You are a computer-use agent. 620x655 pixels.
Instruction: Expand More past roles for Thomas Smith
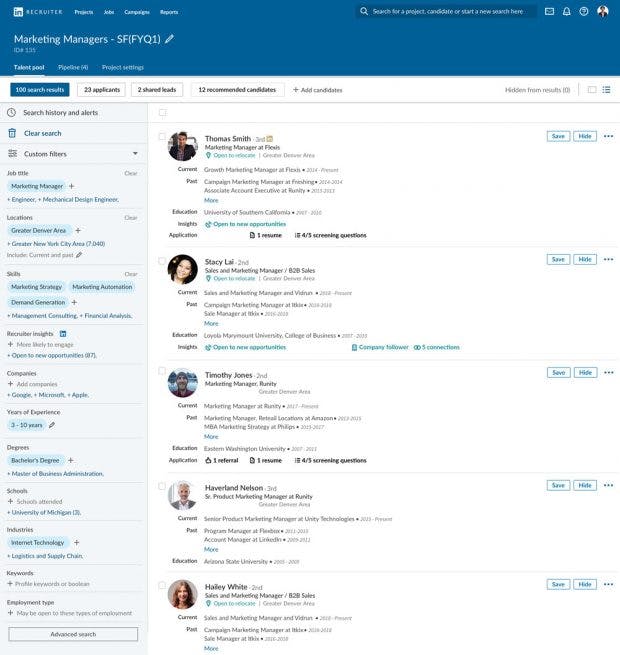(x=211, y=200)
